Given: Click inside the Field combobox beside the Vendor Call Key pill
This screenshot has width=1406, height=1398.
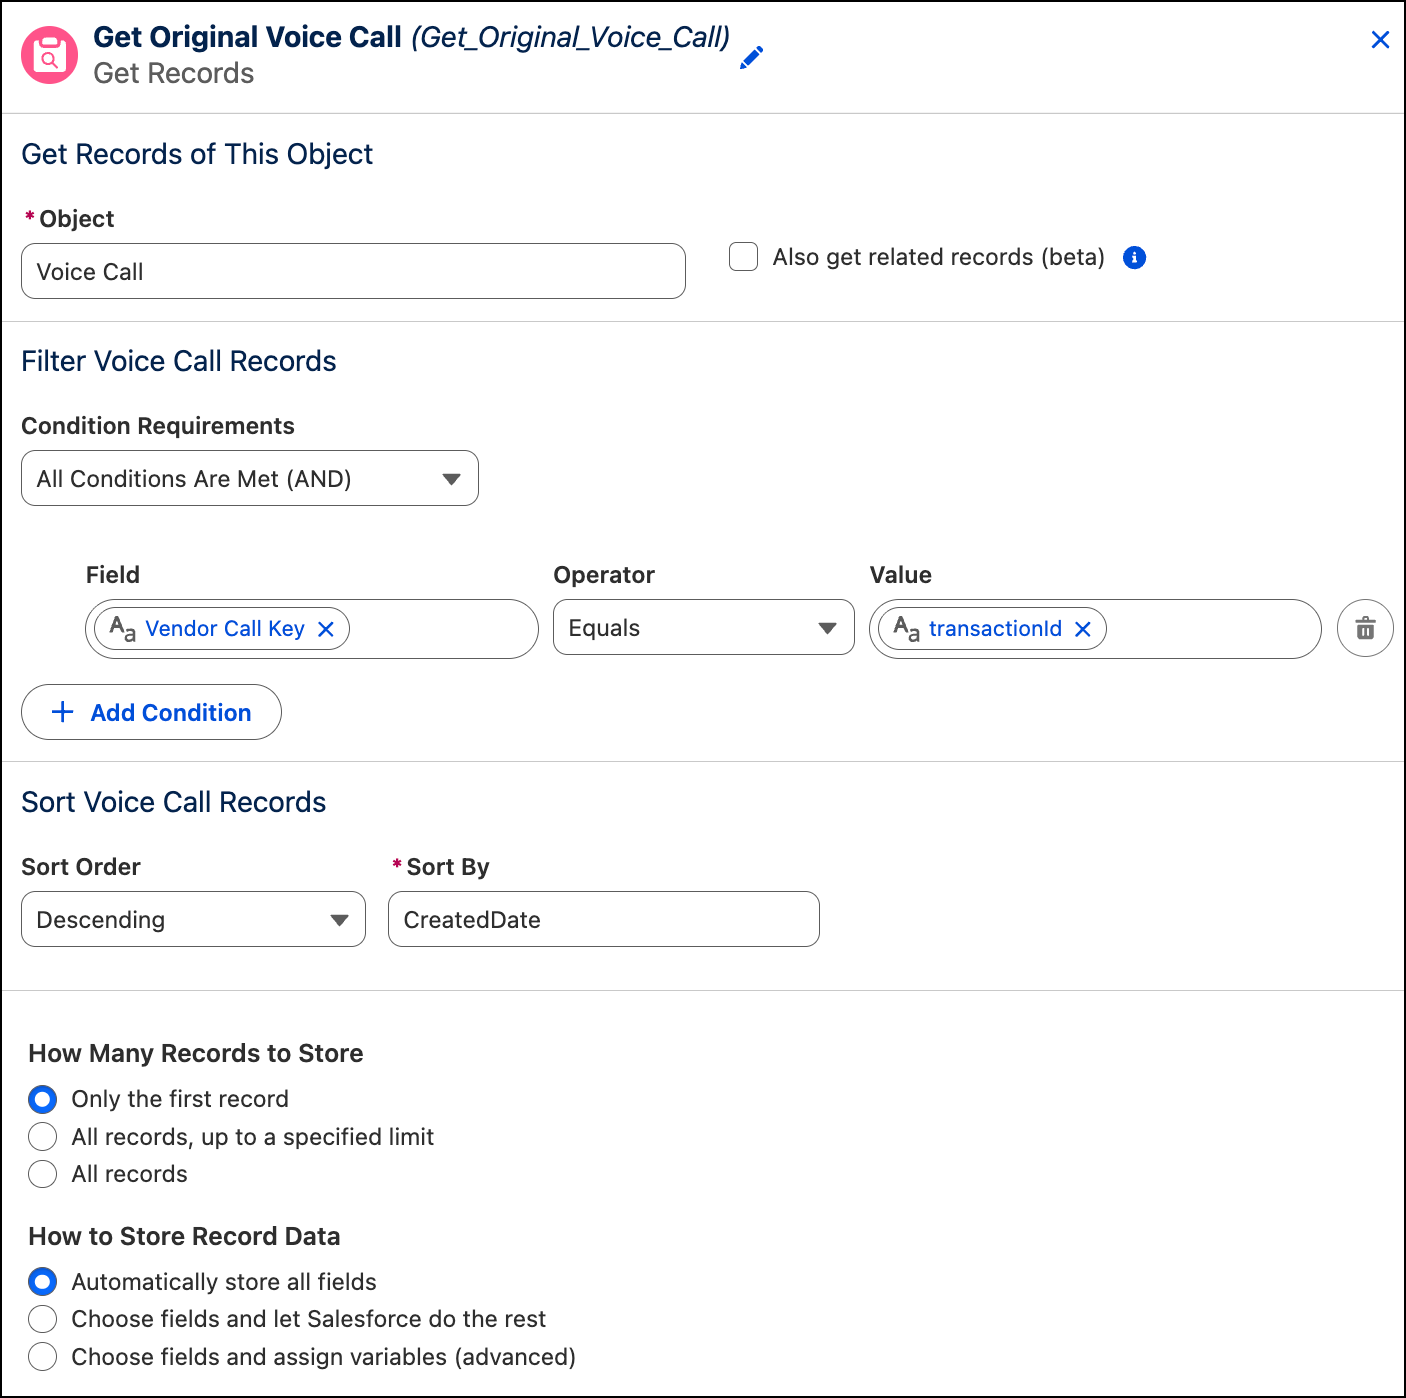Looking at the screenshot, I should click(x=443, y=629).
